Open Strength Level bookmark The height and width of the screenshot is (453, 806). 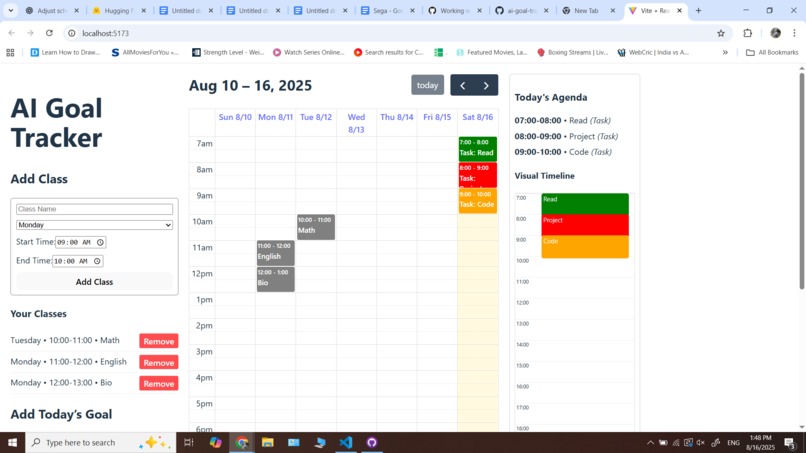click(x=228, y=52)
